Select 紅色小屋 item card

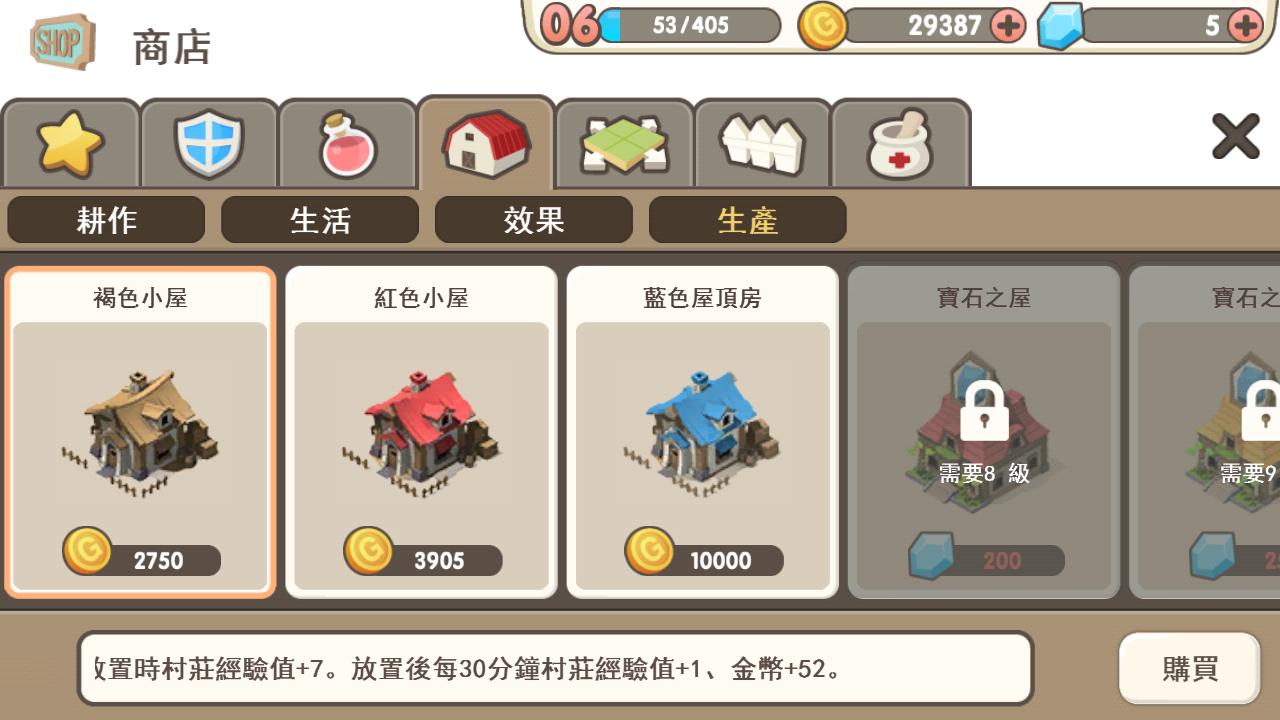pyautogui.click(x=421, y=432)
